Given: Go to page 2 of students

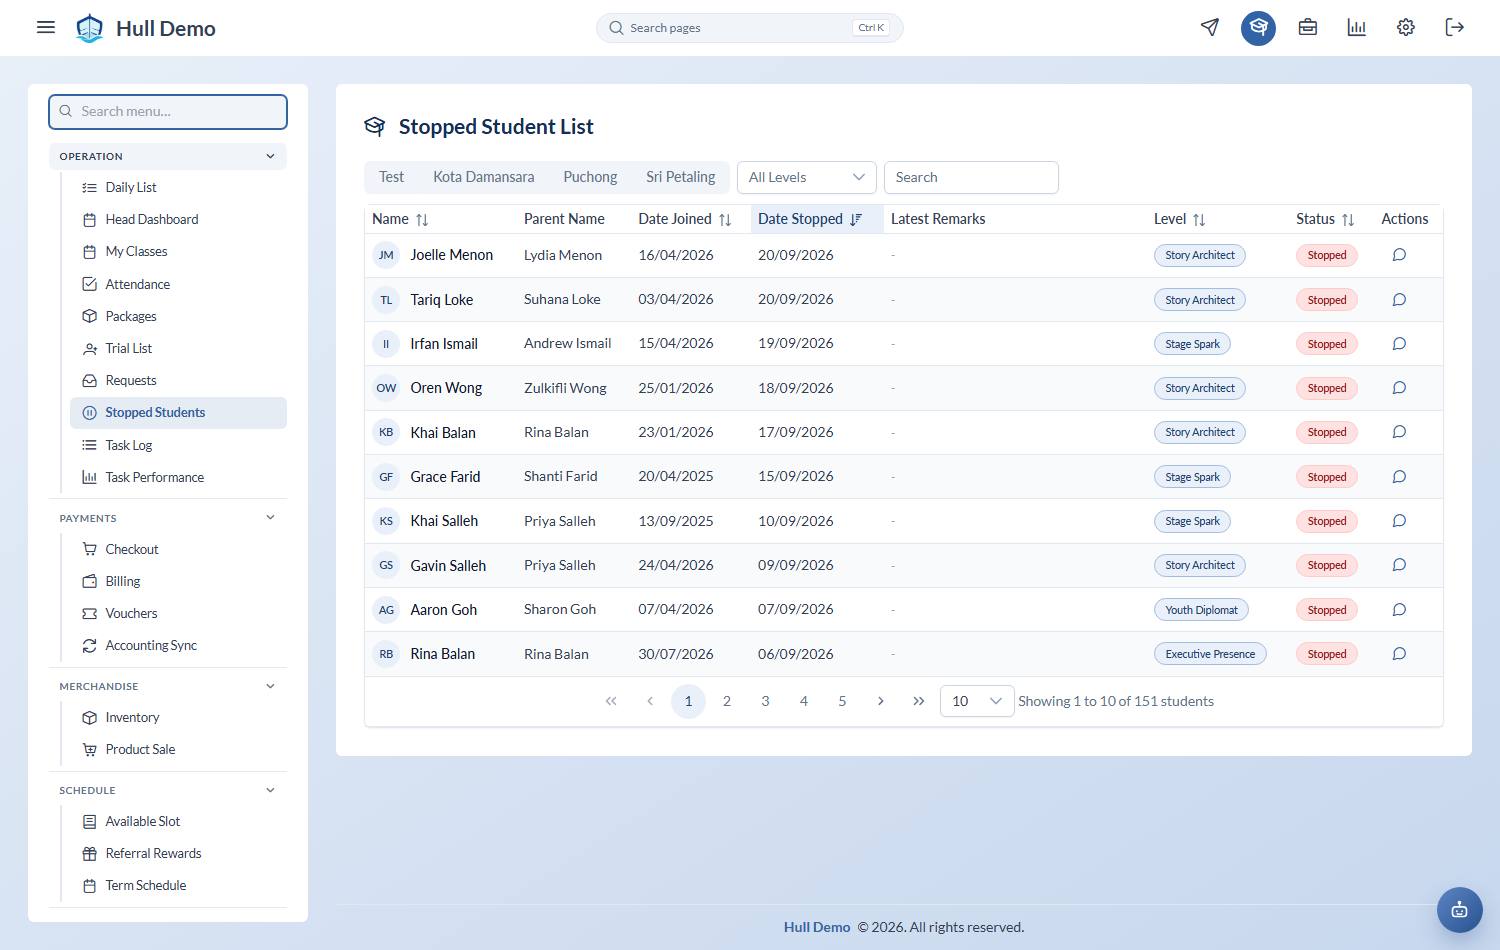Looking at the screenshot, I should [727, 701].
